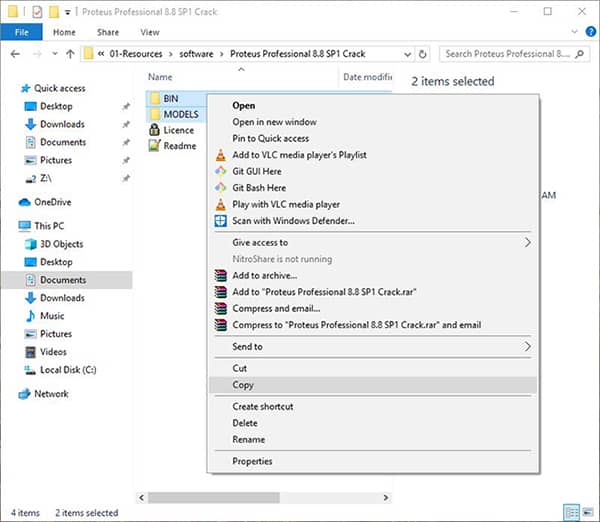Click the search magnifier icon

(x=580, y=54)
